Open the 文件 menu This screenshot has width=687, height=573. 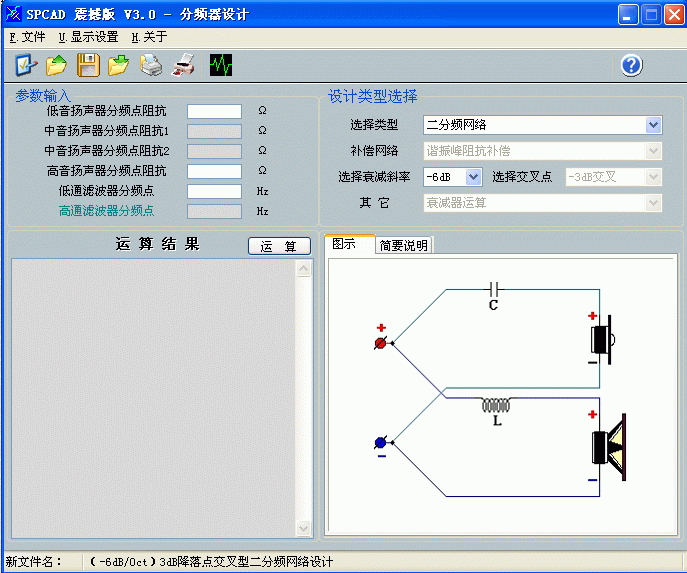click(x=27, y=37)
